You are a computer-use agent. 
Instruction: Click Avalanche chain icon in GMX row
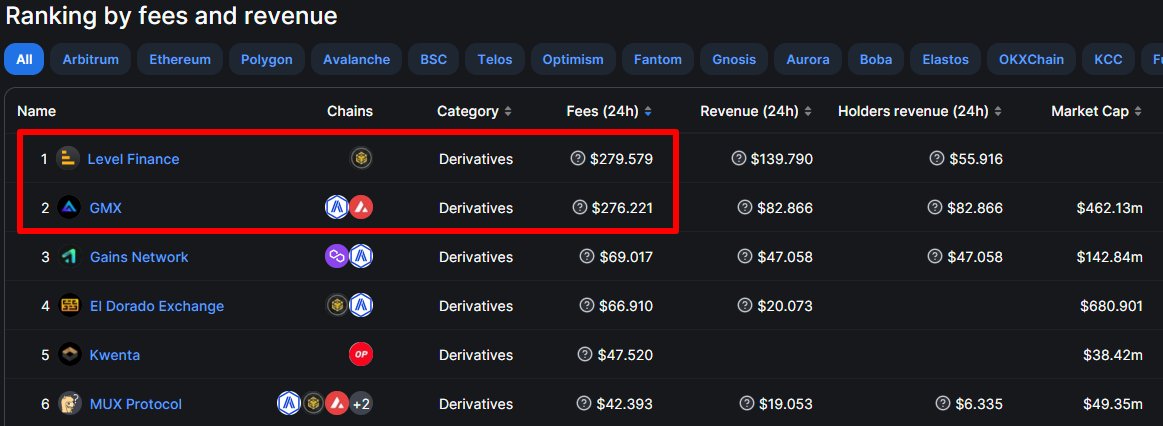click(x=361, y=207)
